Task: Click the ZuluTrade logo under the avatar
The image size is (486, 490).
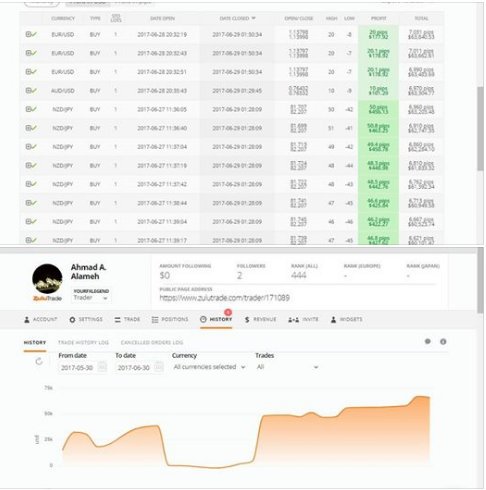Action: [x=47, y=298]
